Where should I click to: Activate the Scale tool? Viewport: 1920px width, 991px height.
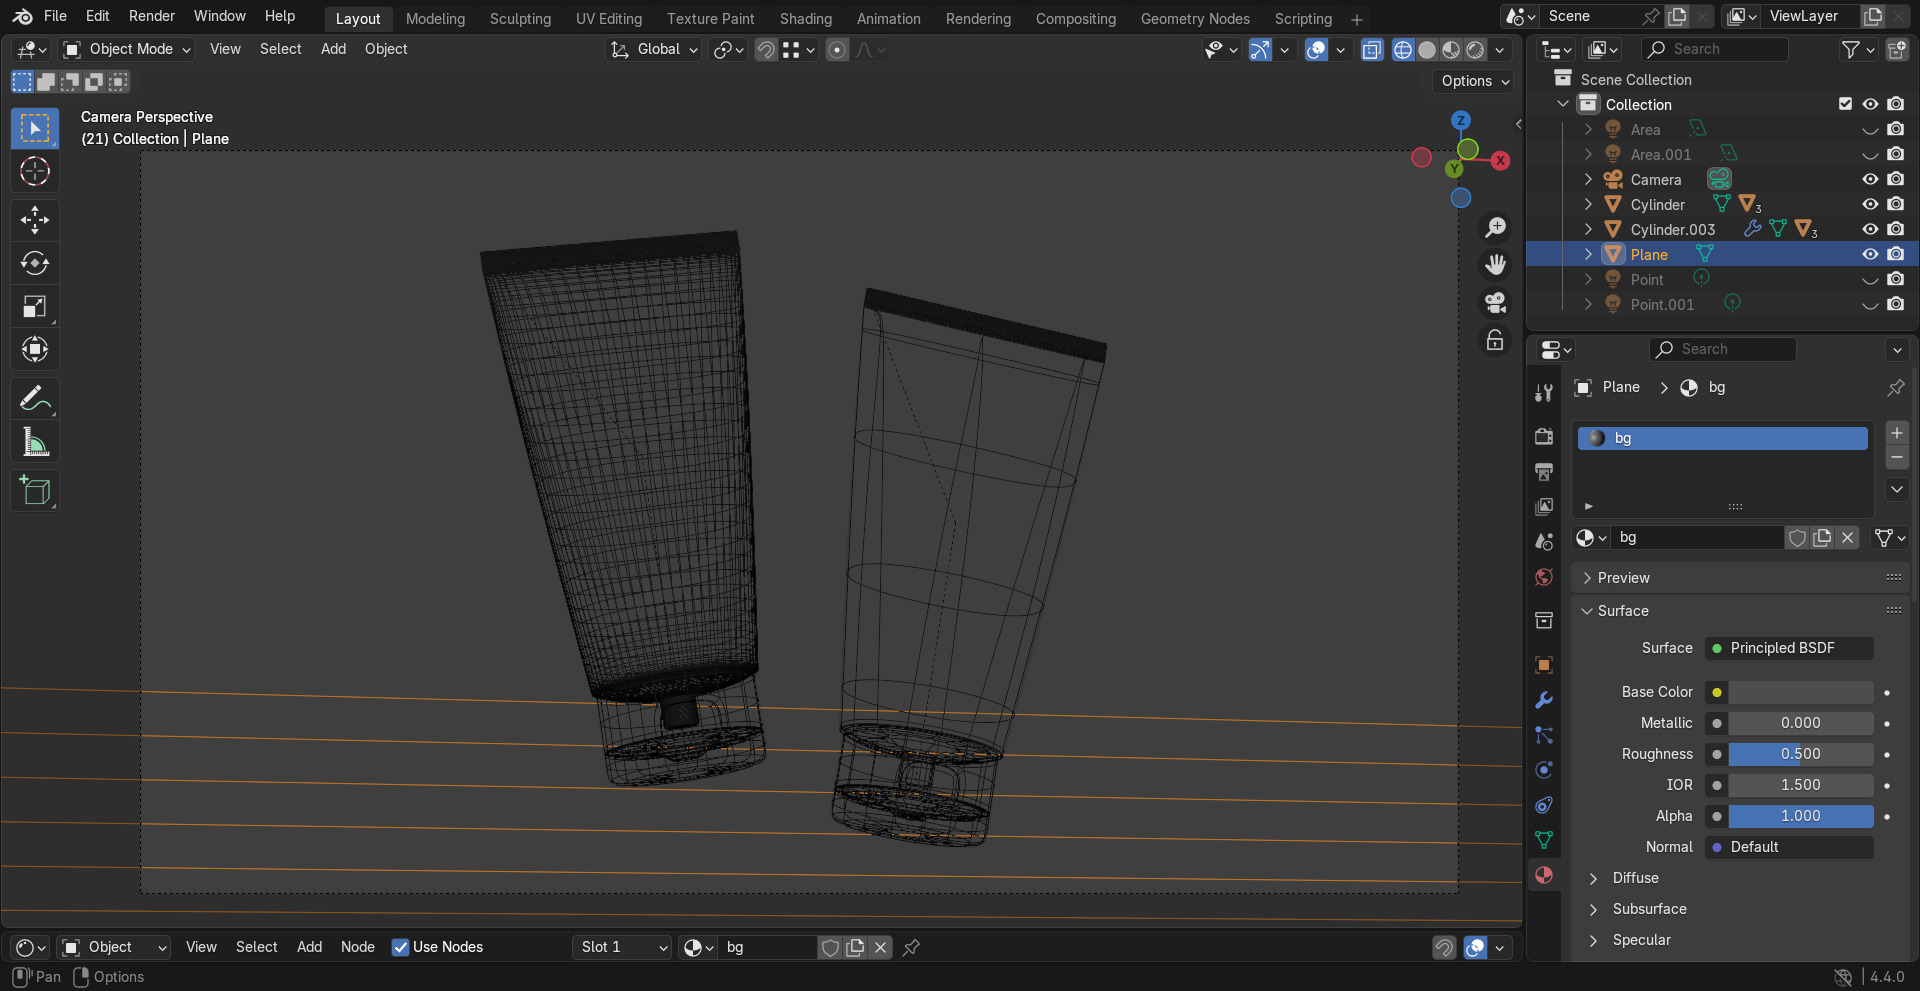(x=35, y=306)
